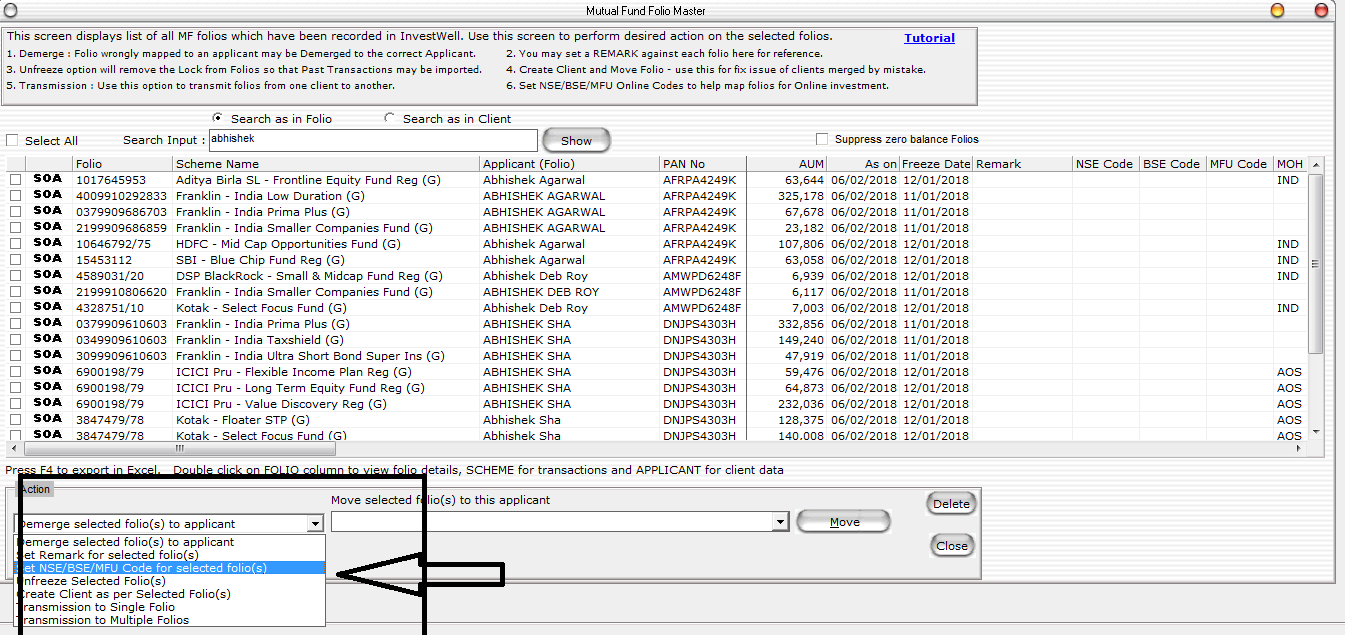Click the Applicant (Folio) column header

pos(570,164)
